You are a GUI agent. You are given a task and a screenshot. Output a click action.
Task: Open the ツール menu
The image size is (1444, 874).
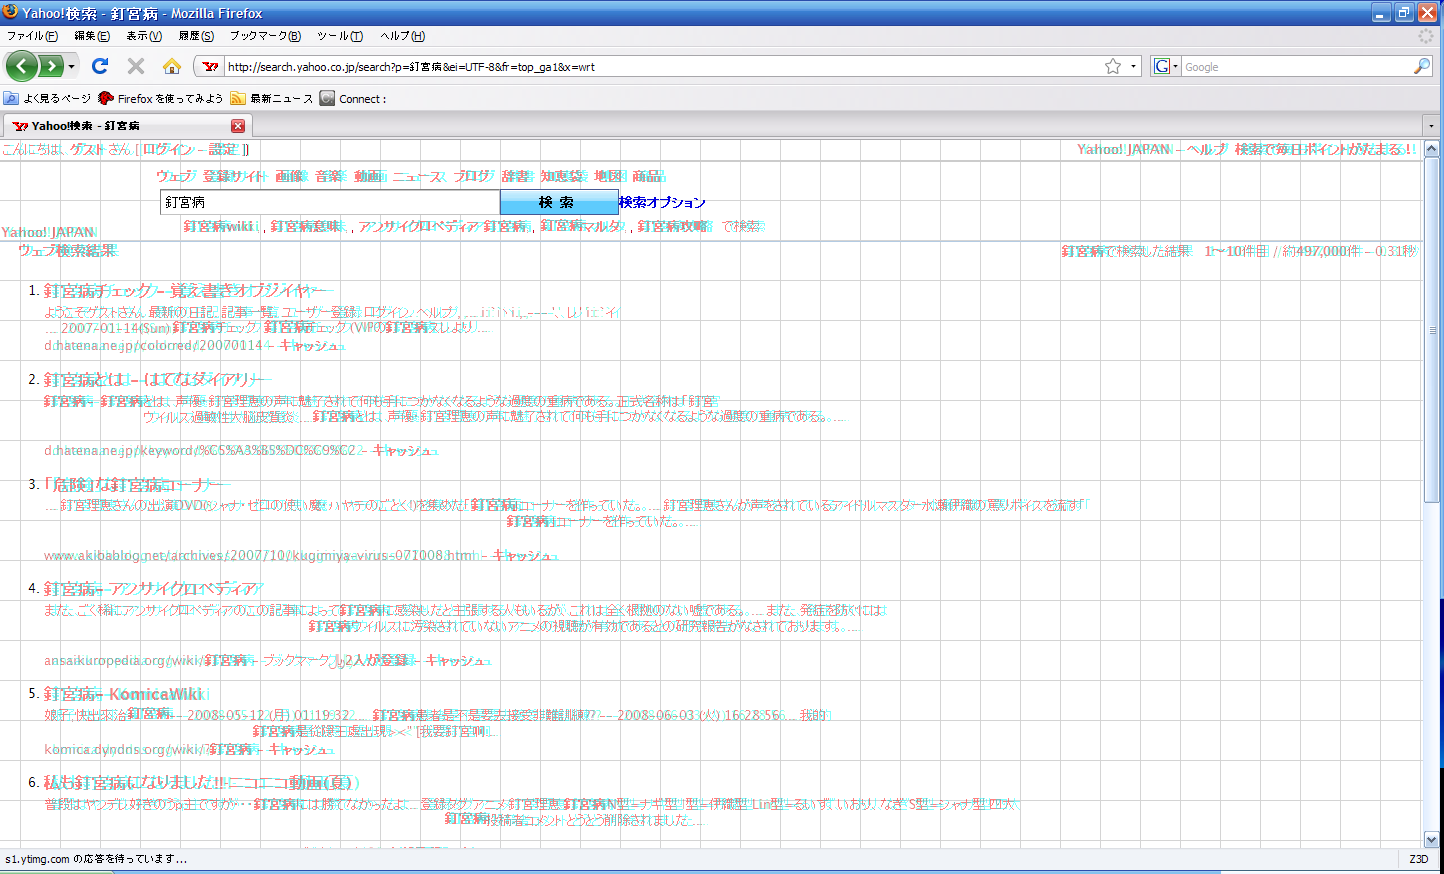340,36
